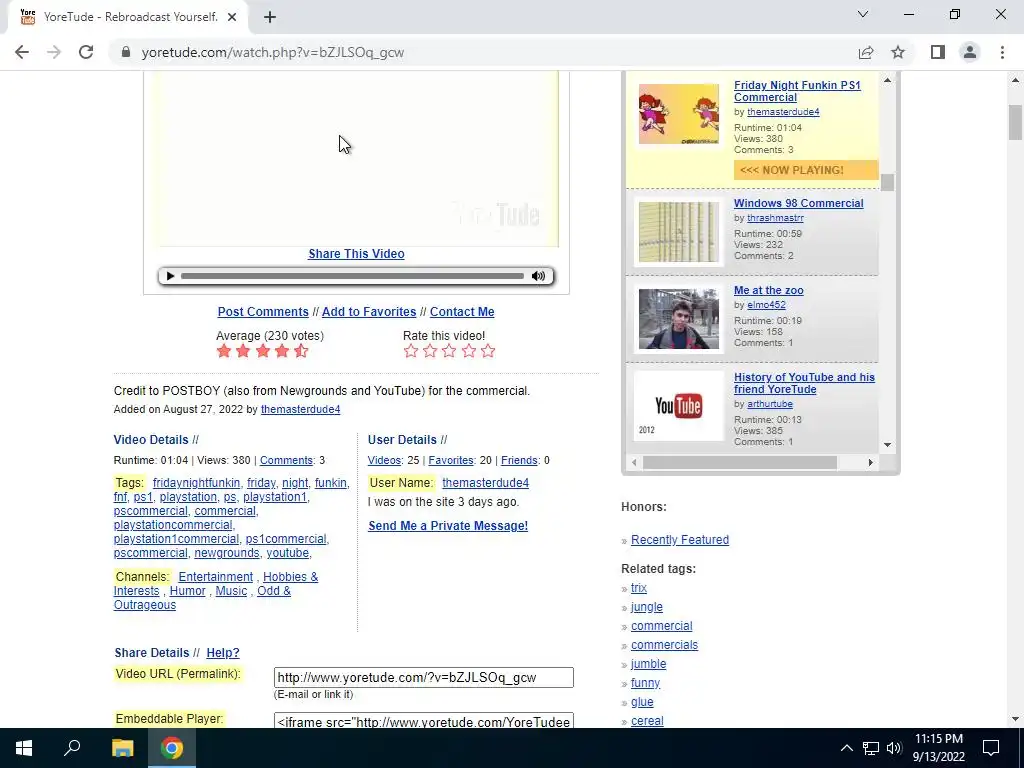Image resolution: width=1024 pixels, height=768 pixels.
Task: Open the Entertainment channel
Action: click(216, 577)
